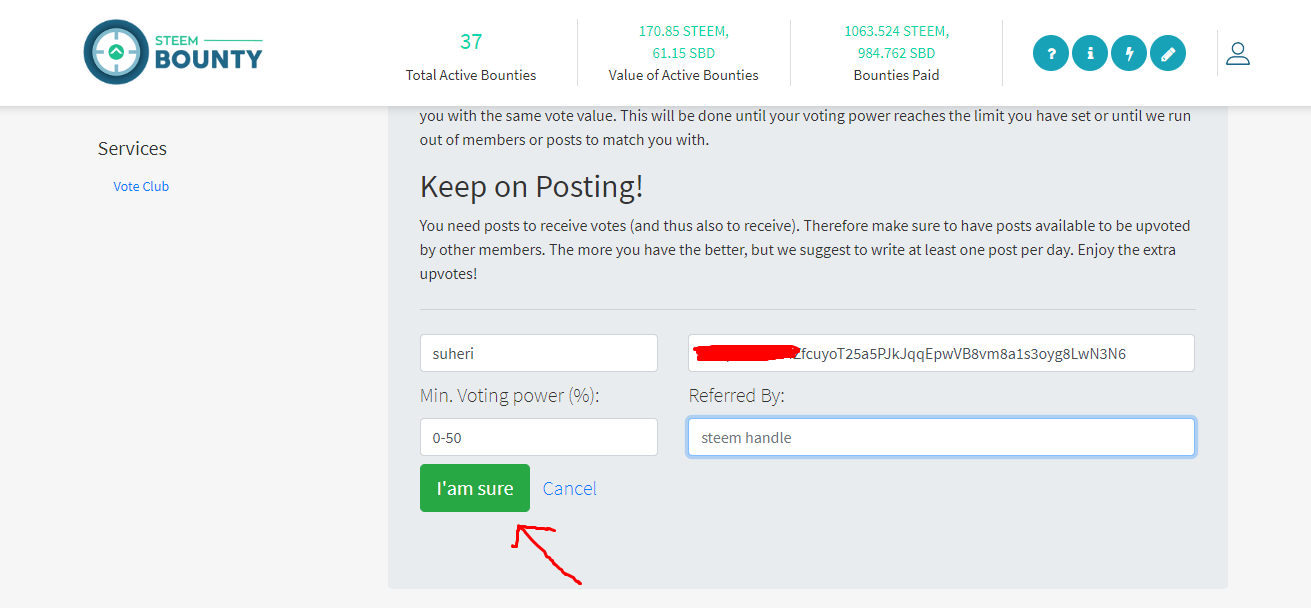Click the Value of Active Bounties label

(x=684, y=75)
